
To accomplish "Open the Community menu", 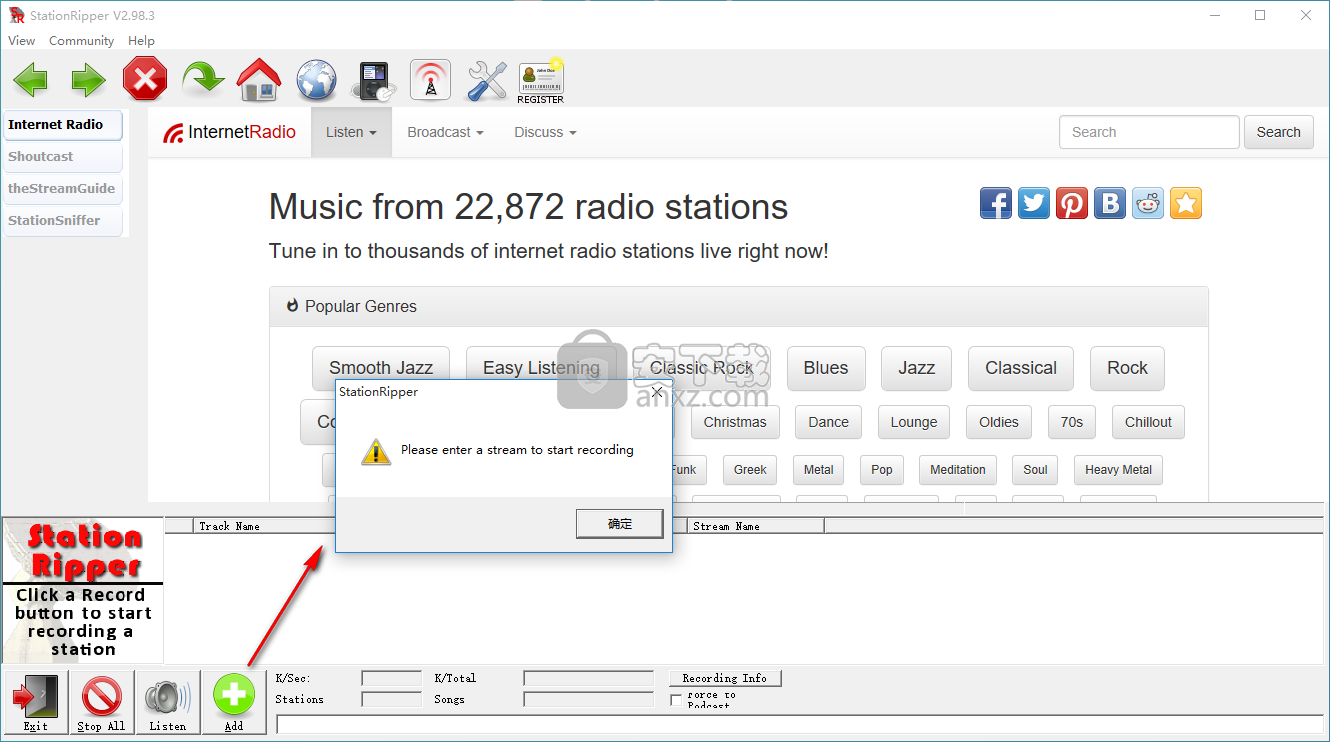I will (81, 41).
